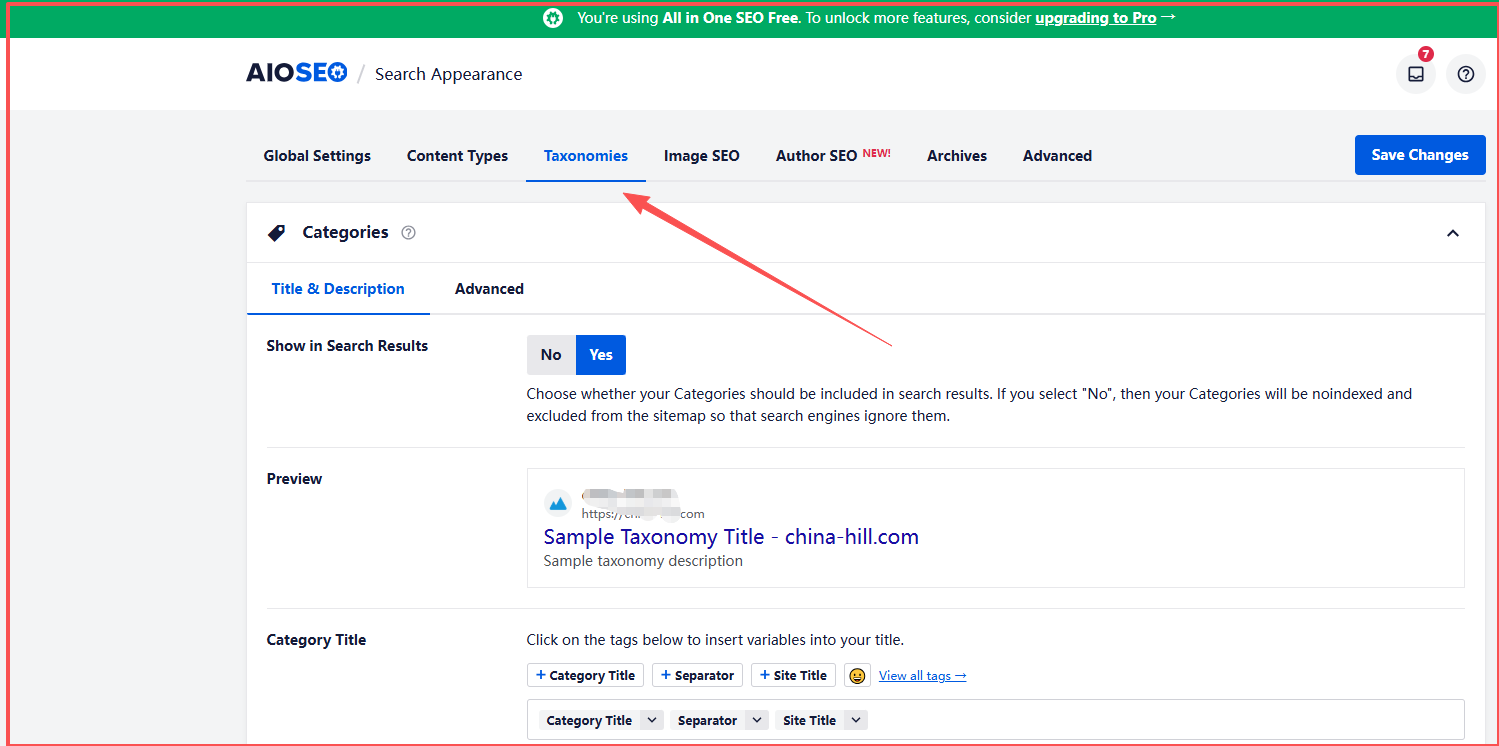The height and width of the screenshot is (746, 1499).
Task: Open the notifications inbox icon
Action: tap(1415, 74)
